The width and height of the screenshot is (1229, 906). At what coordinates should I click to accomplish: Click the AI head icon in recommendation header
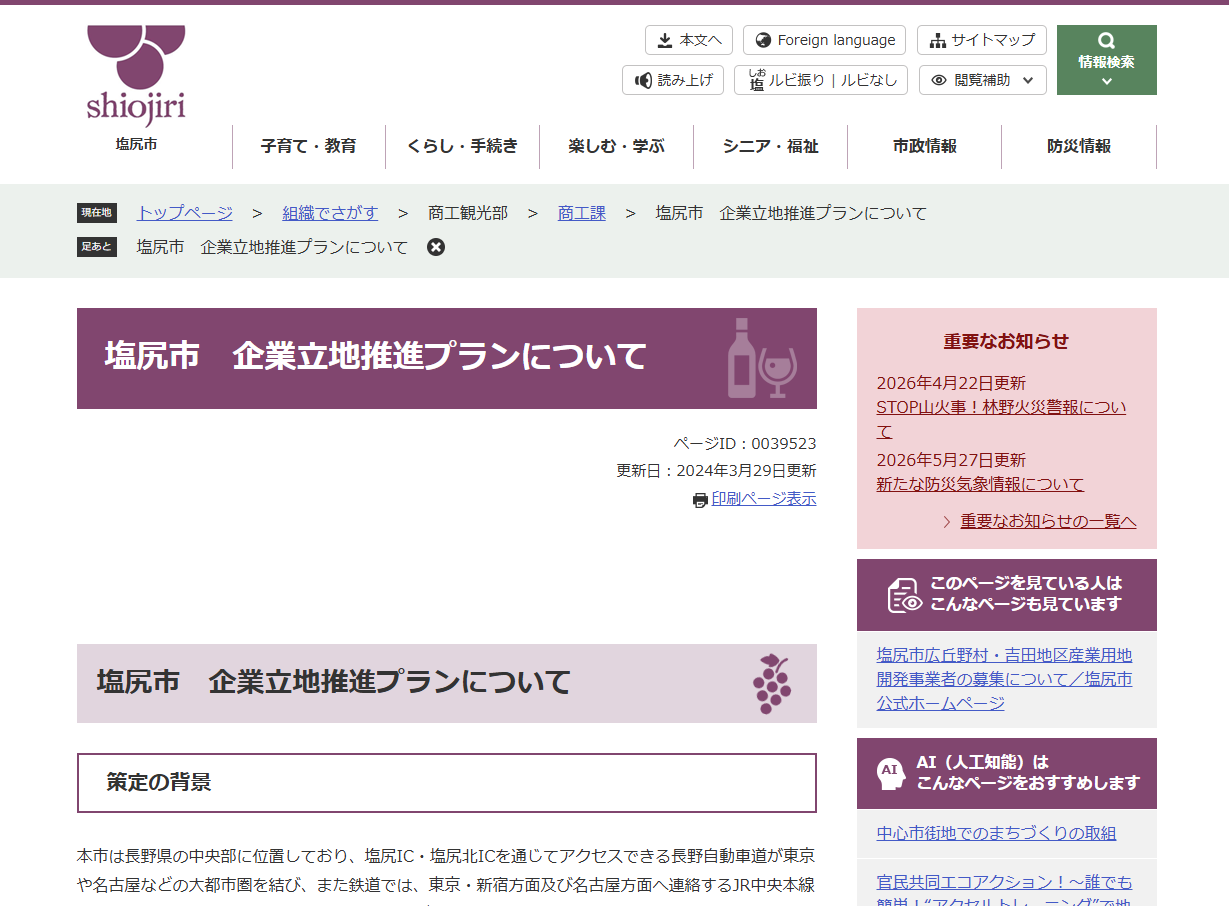890,773
